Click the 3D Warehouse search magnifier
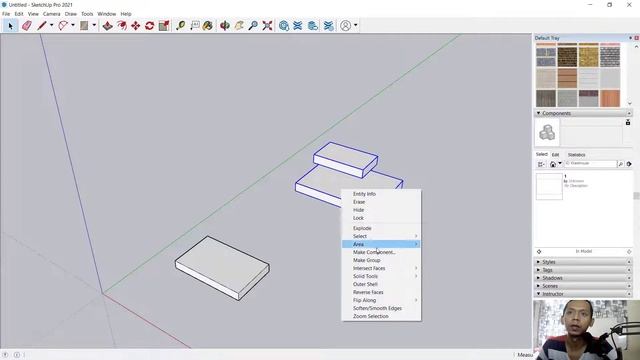The width and height of the screenshot is (640, 360). (x=620, y=164)
